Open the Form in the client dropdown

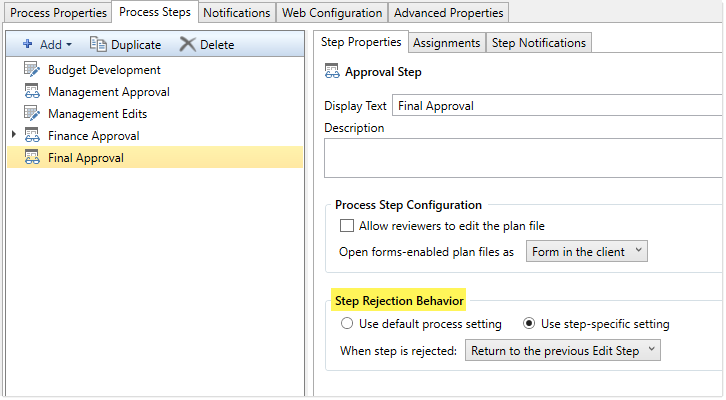(587, 252)
